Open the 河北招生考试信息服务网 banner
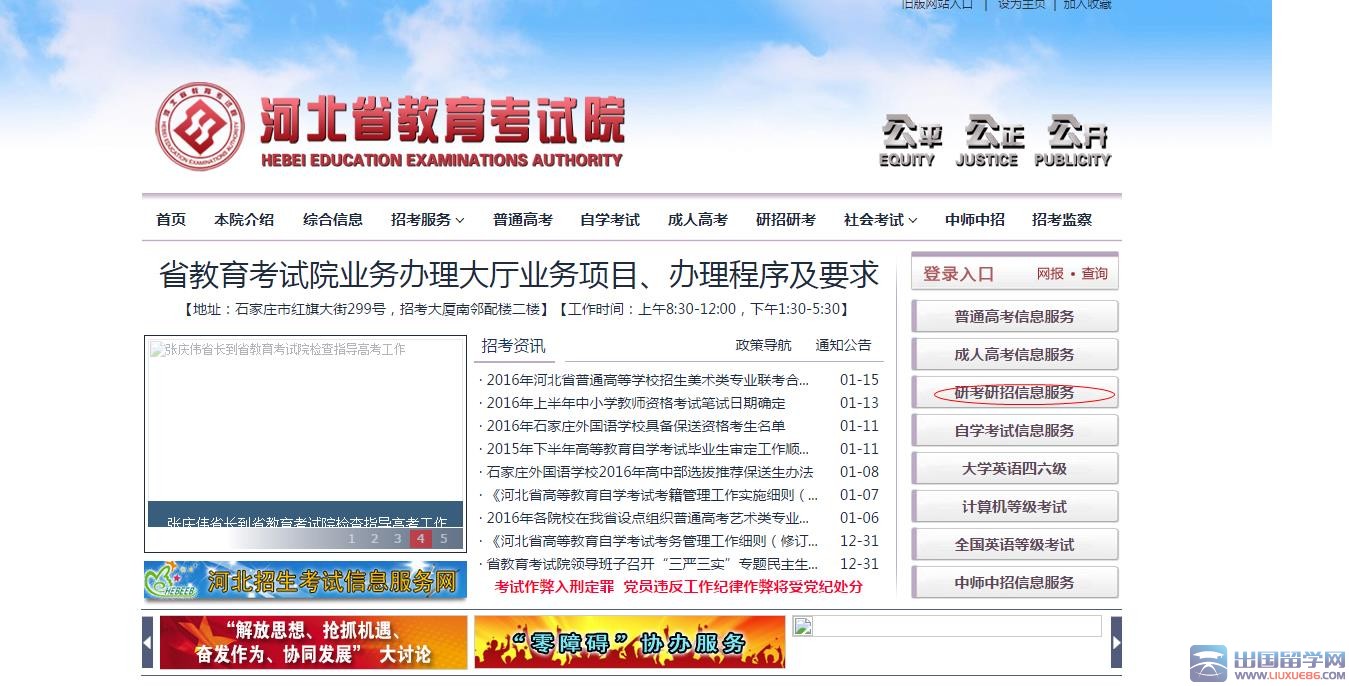Image resolution: width=1349 pixels, height=686 pixels. click(305, 581)
